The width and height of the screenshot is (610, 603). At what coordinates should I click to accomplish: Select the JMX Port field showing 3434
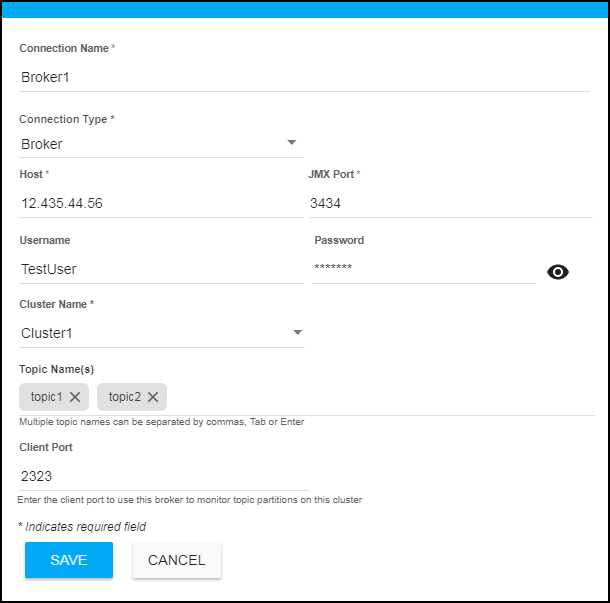coord(450,204)
